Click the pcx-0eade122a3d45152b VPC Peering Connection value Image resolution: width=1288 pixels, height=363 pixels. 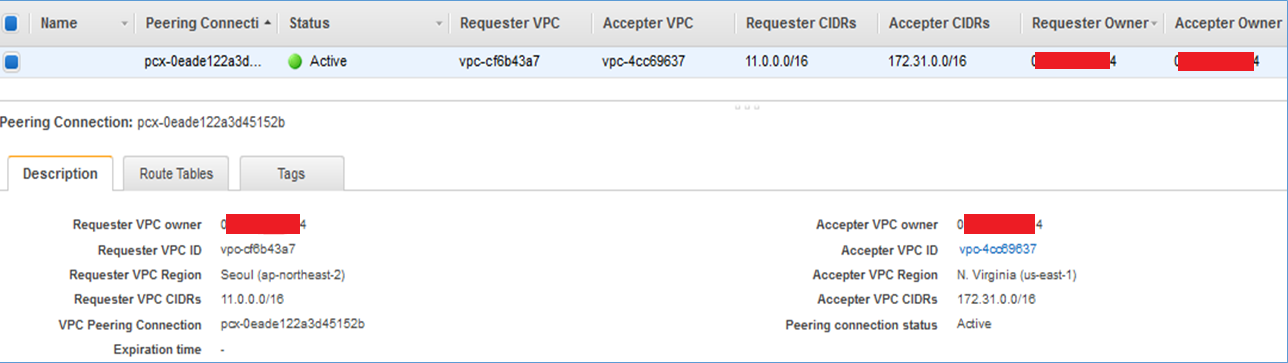(x=292, y=325)
